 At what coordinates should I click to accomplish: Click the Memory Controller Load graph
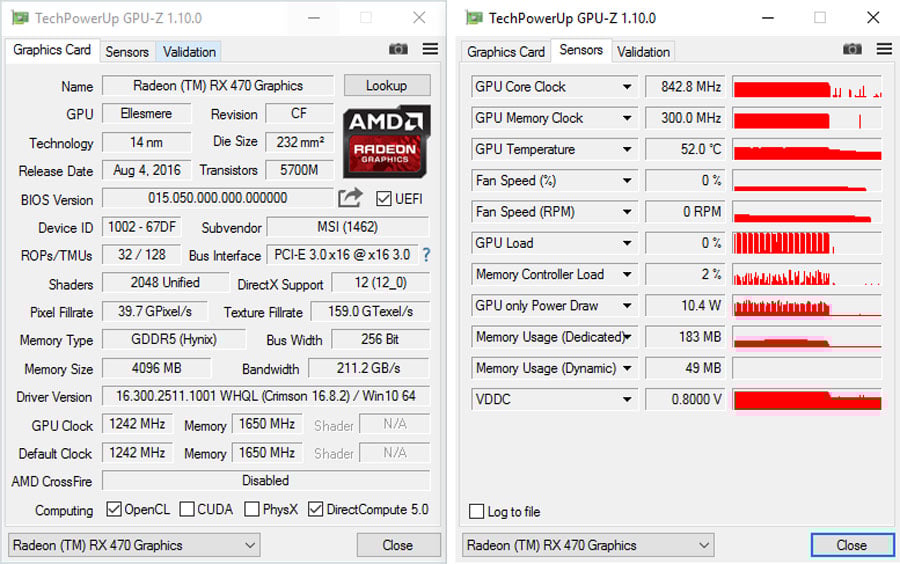(807, 275)
